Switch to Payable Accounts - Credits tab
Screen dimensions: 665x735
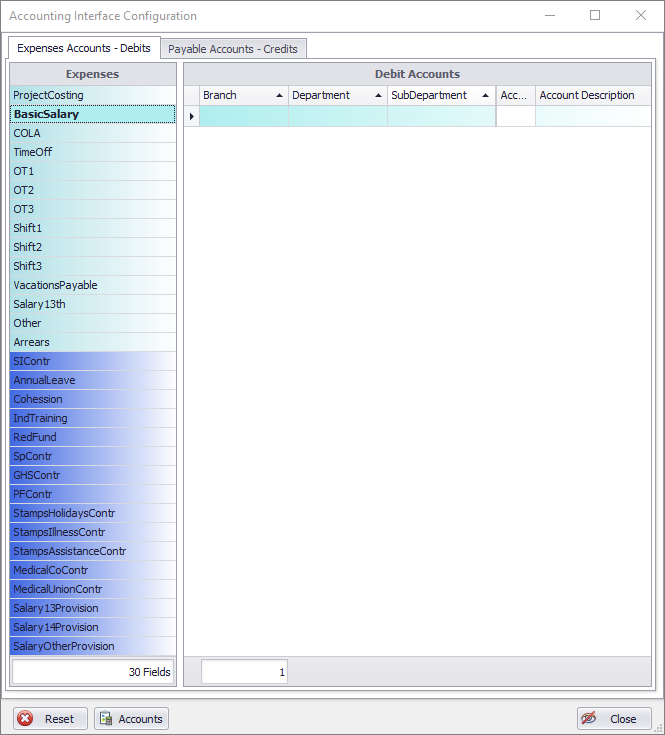click(x=233, y=49)
